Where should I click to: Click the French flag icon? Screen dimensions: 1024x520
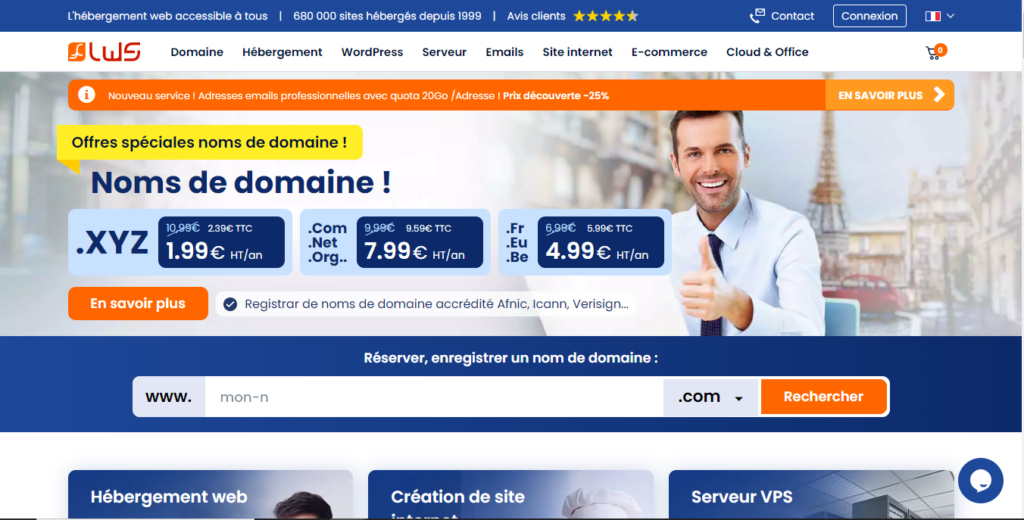point(933,16)
